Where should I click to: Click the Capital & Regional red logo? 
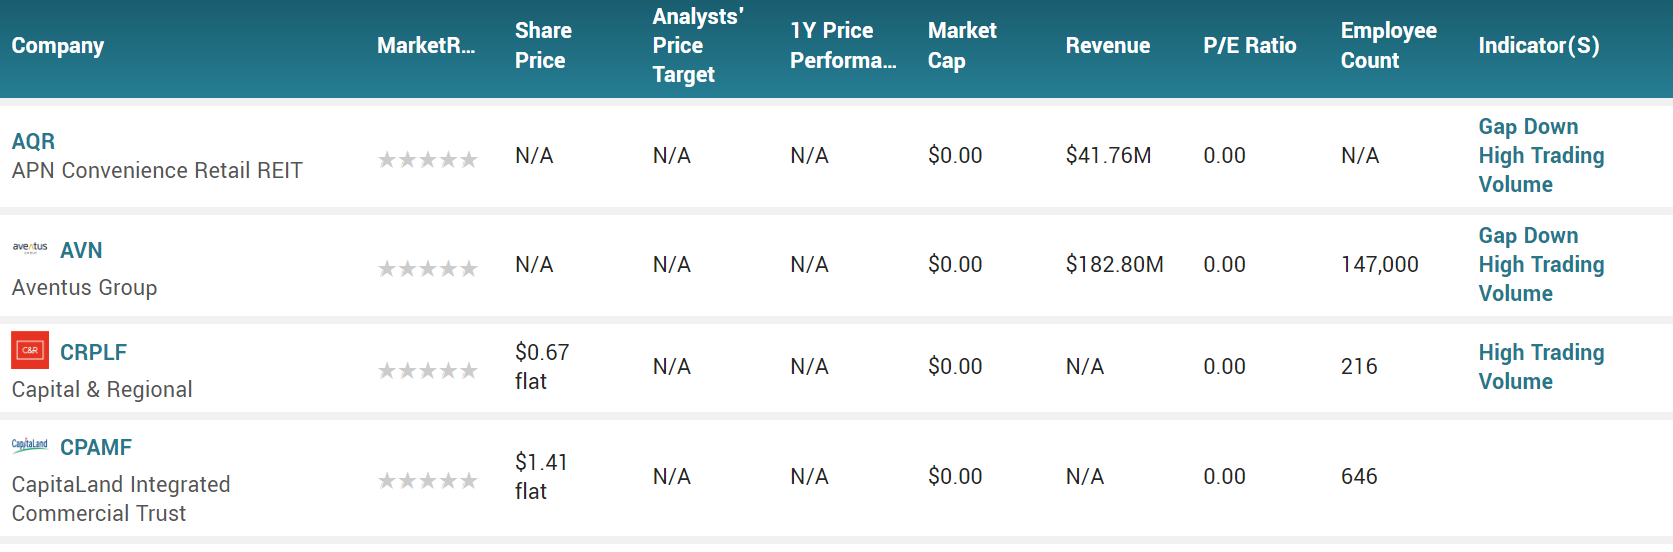[30, 350]
